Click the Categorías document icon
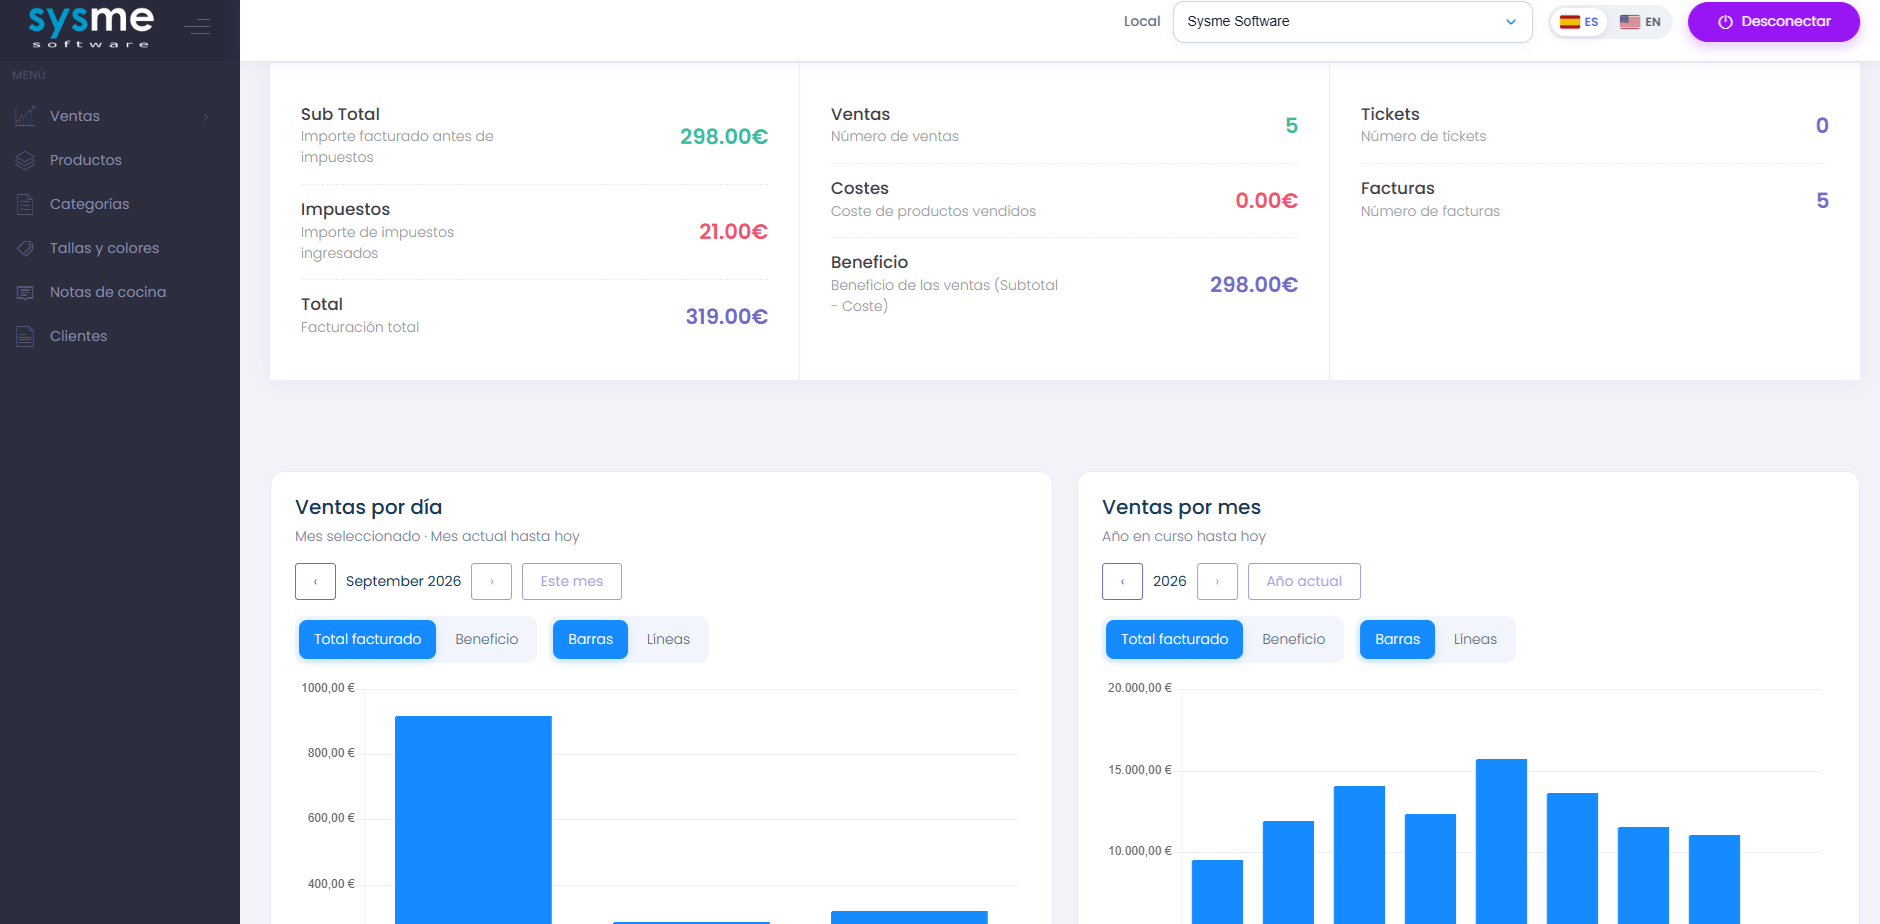Viewport: 1880px width, 924px height. (x=25, y=204)
